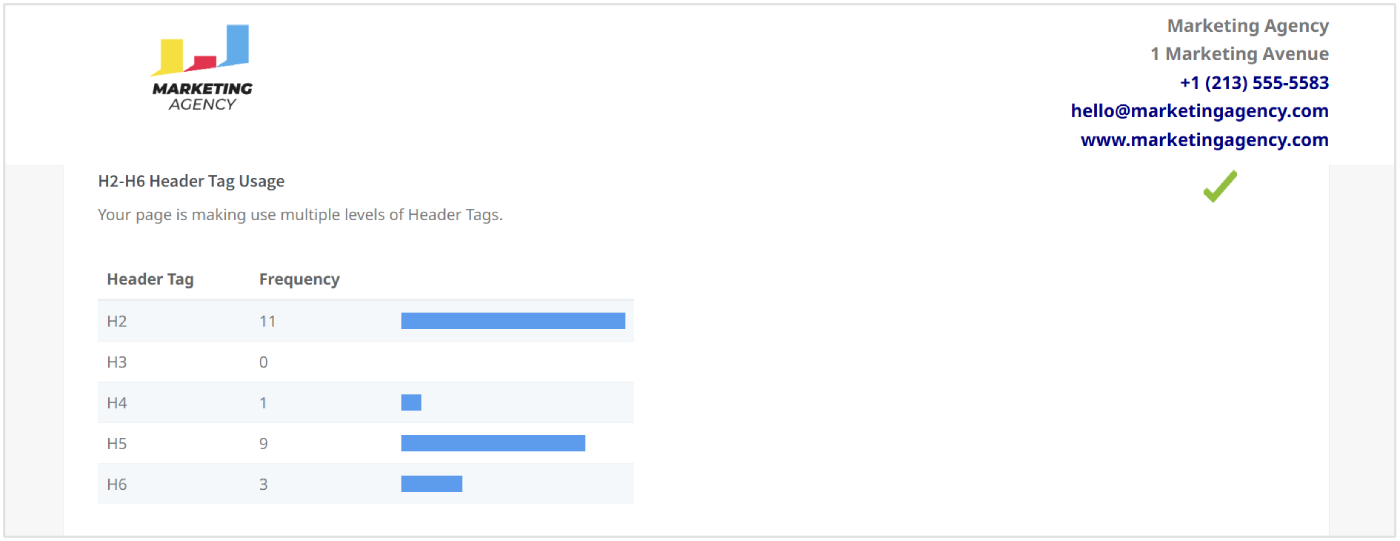Image resolution: width=1400 pixels, height=541 pixels.
Task: Select the H3 row label
Action: [x=118, y=362]
